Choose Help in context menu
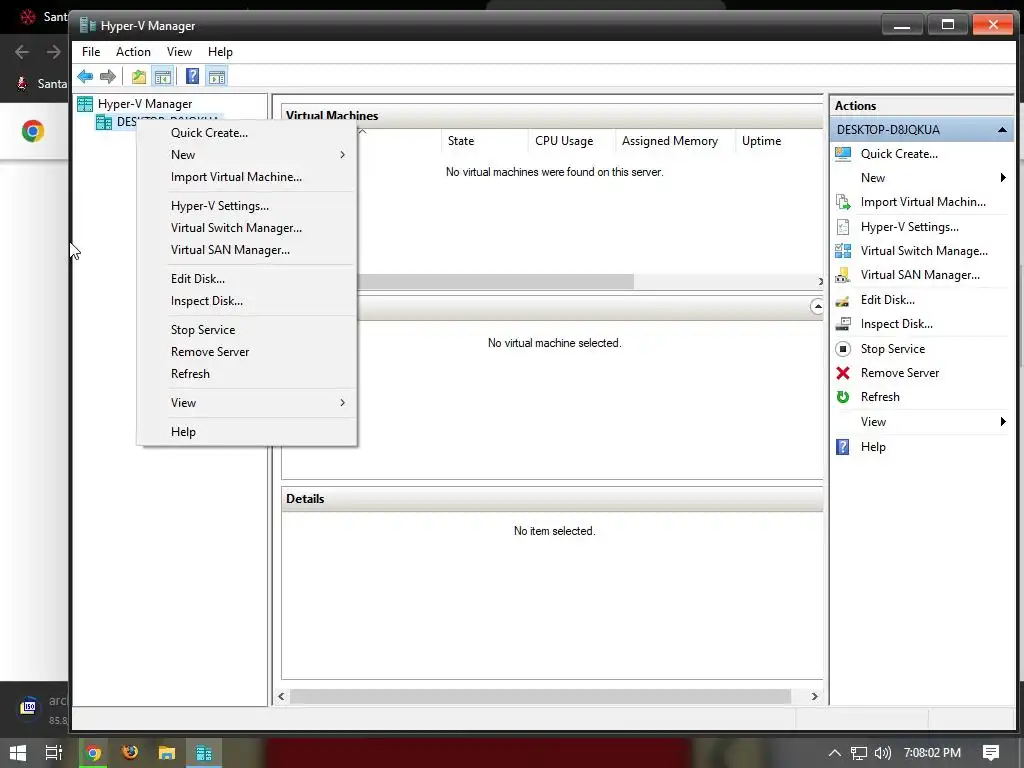This screenshot has width=1024, height=768. (248, 432)
